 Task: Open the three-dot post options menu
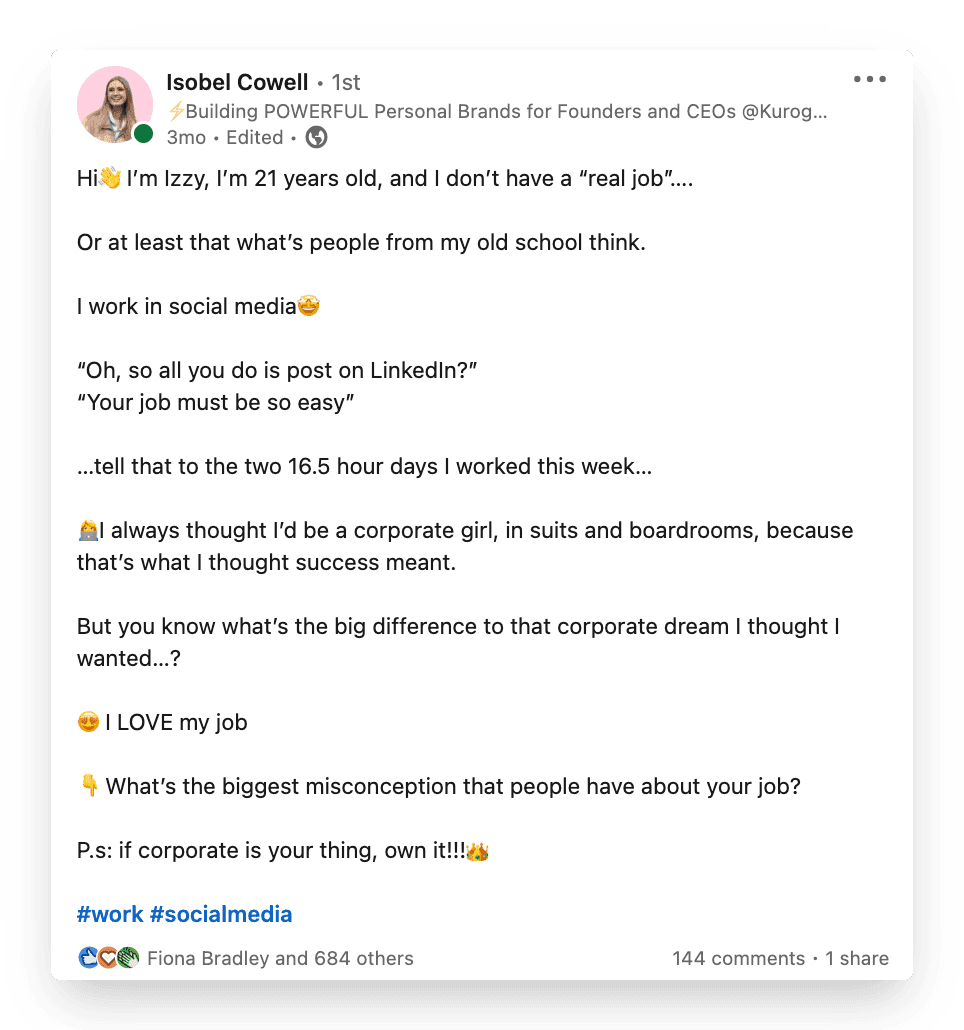pos(869,80)
